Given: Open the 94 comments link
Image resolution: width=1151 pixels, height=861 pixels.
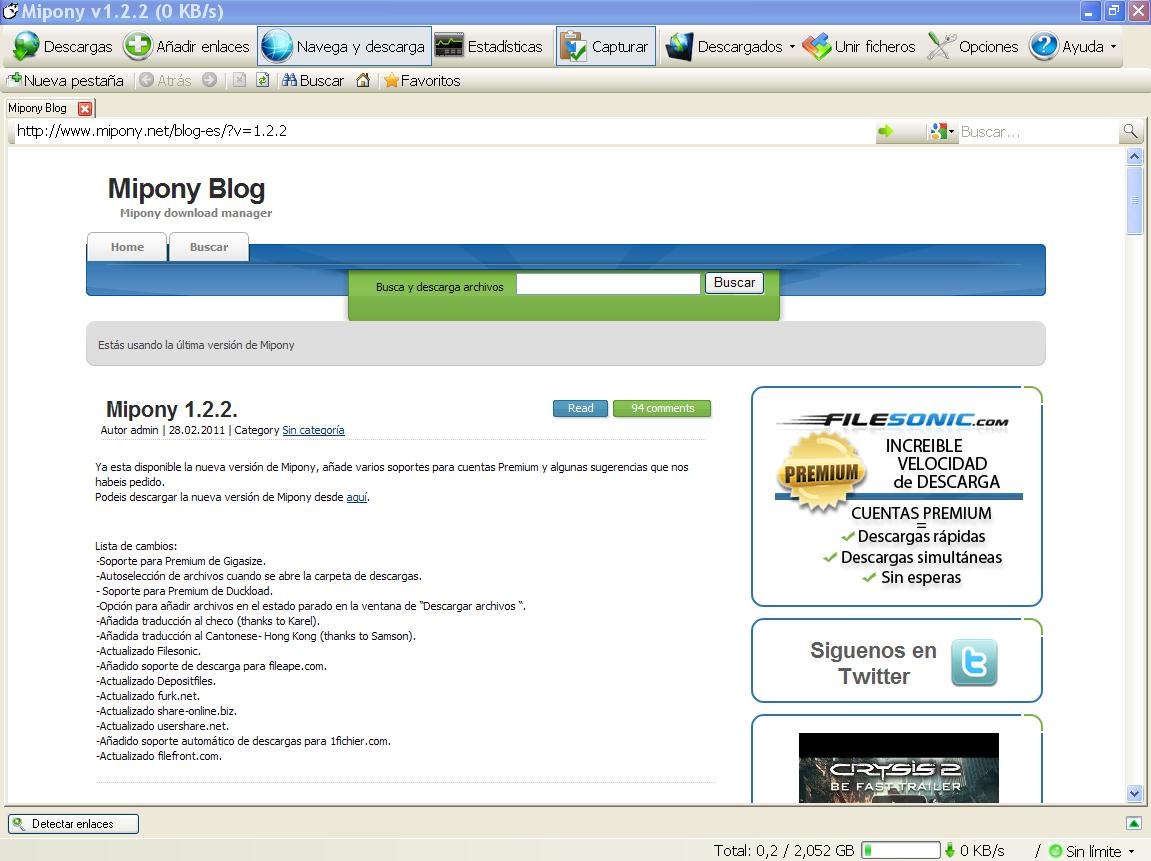Looking at the screenshot, I should click(x=662, y=408).
